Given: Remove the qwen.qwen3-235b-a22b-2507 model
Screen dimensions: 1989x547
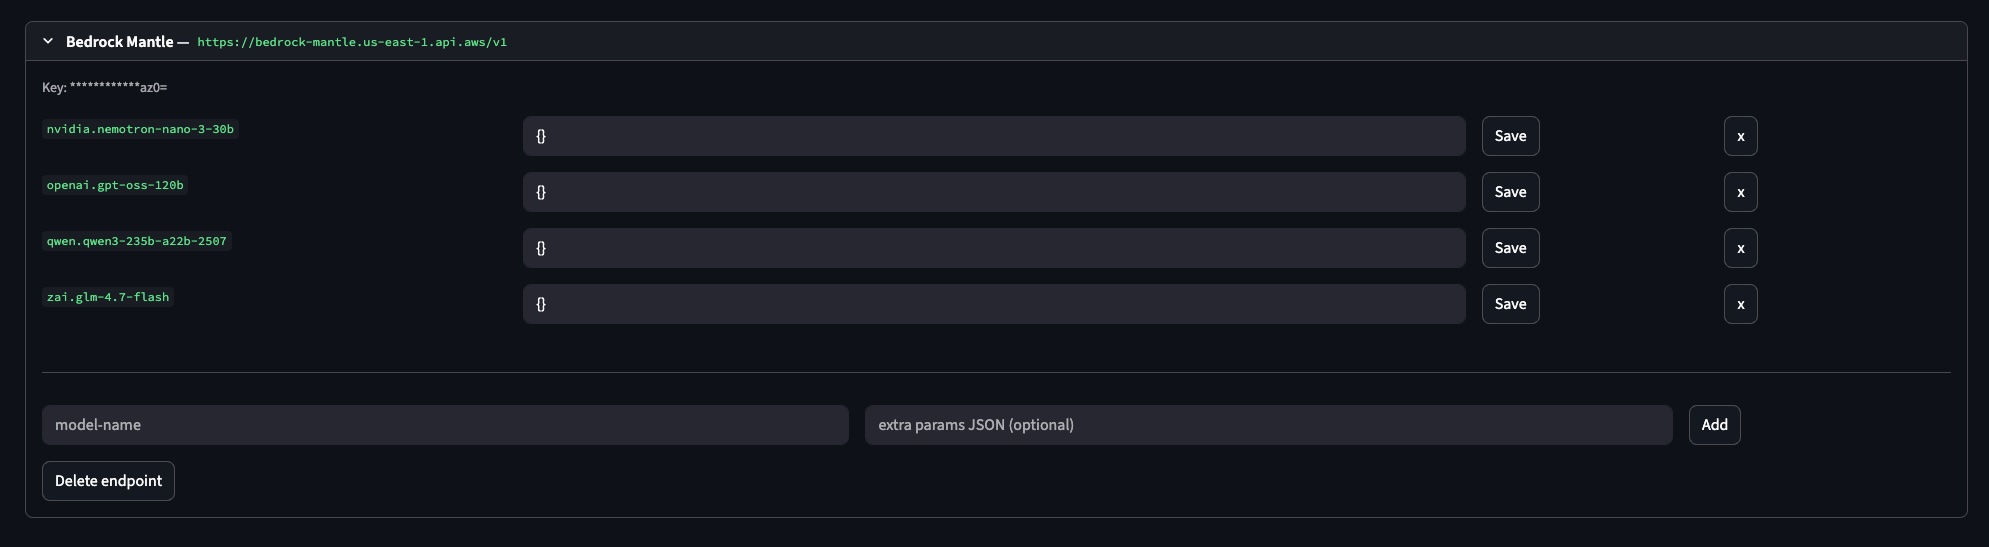Looking at the screenshot, I should click(x=1740, y=248).
